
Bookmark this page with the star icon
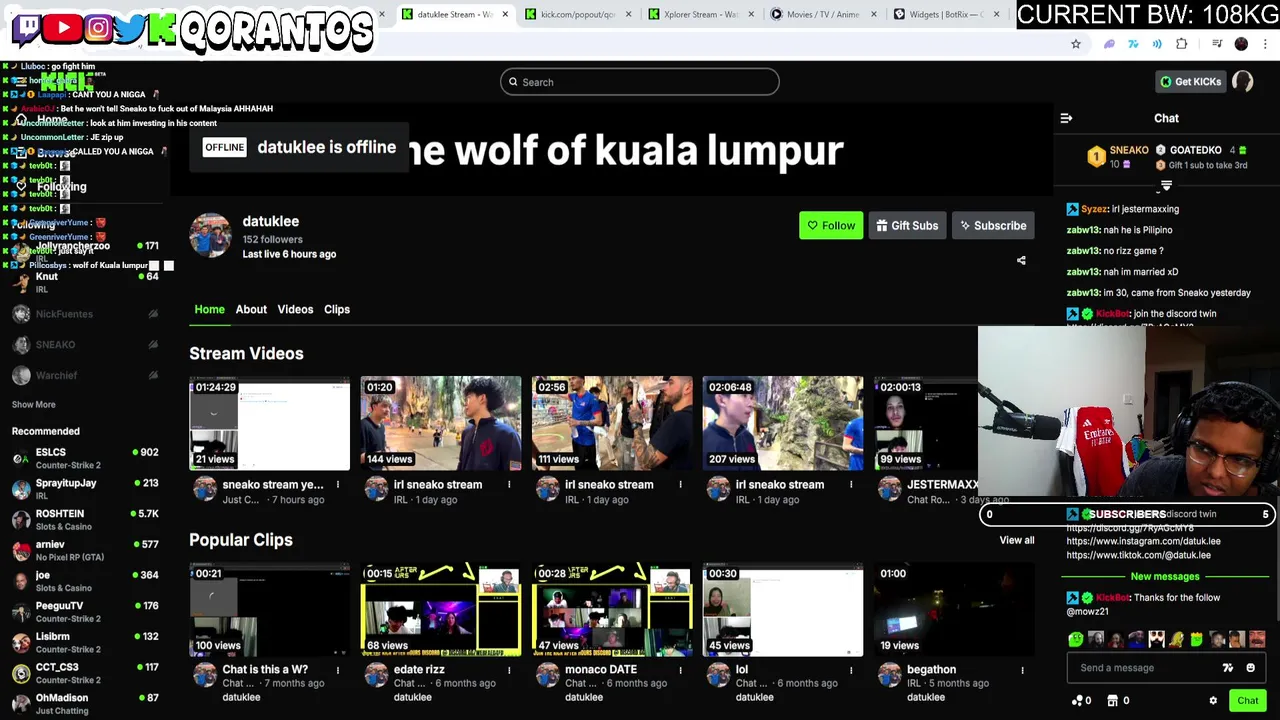[x=1076, y=44]
